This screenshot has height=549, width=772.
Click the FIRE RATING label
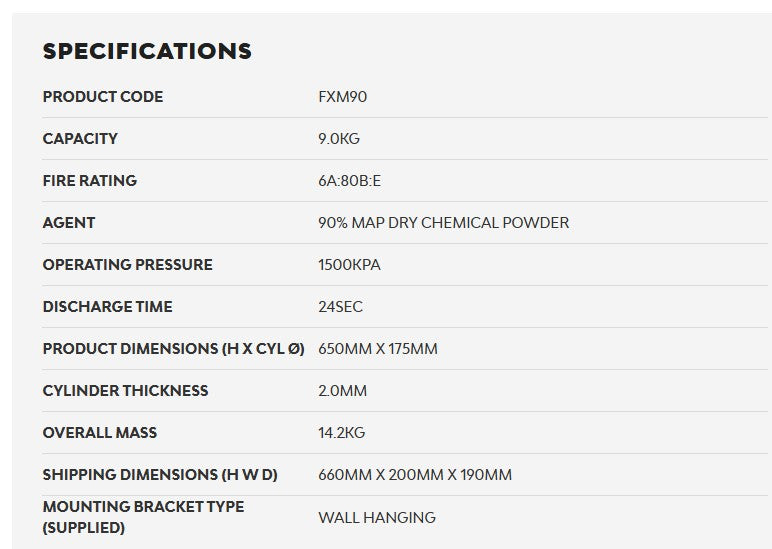click(x=89, y=181)
